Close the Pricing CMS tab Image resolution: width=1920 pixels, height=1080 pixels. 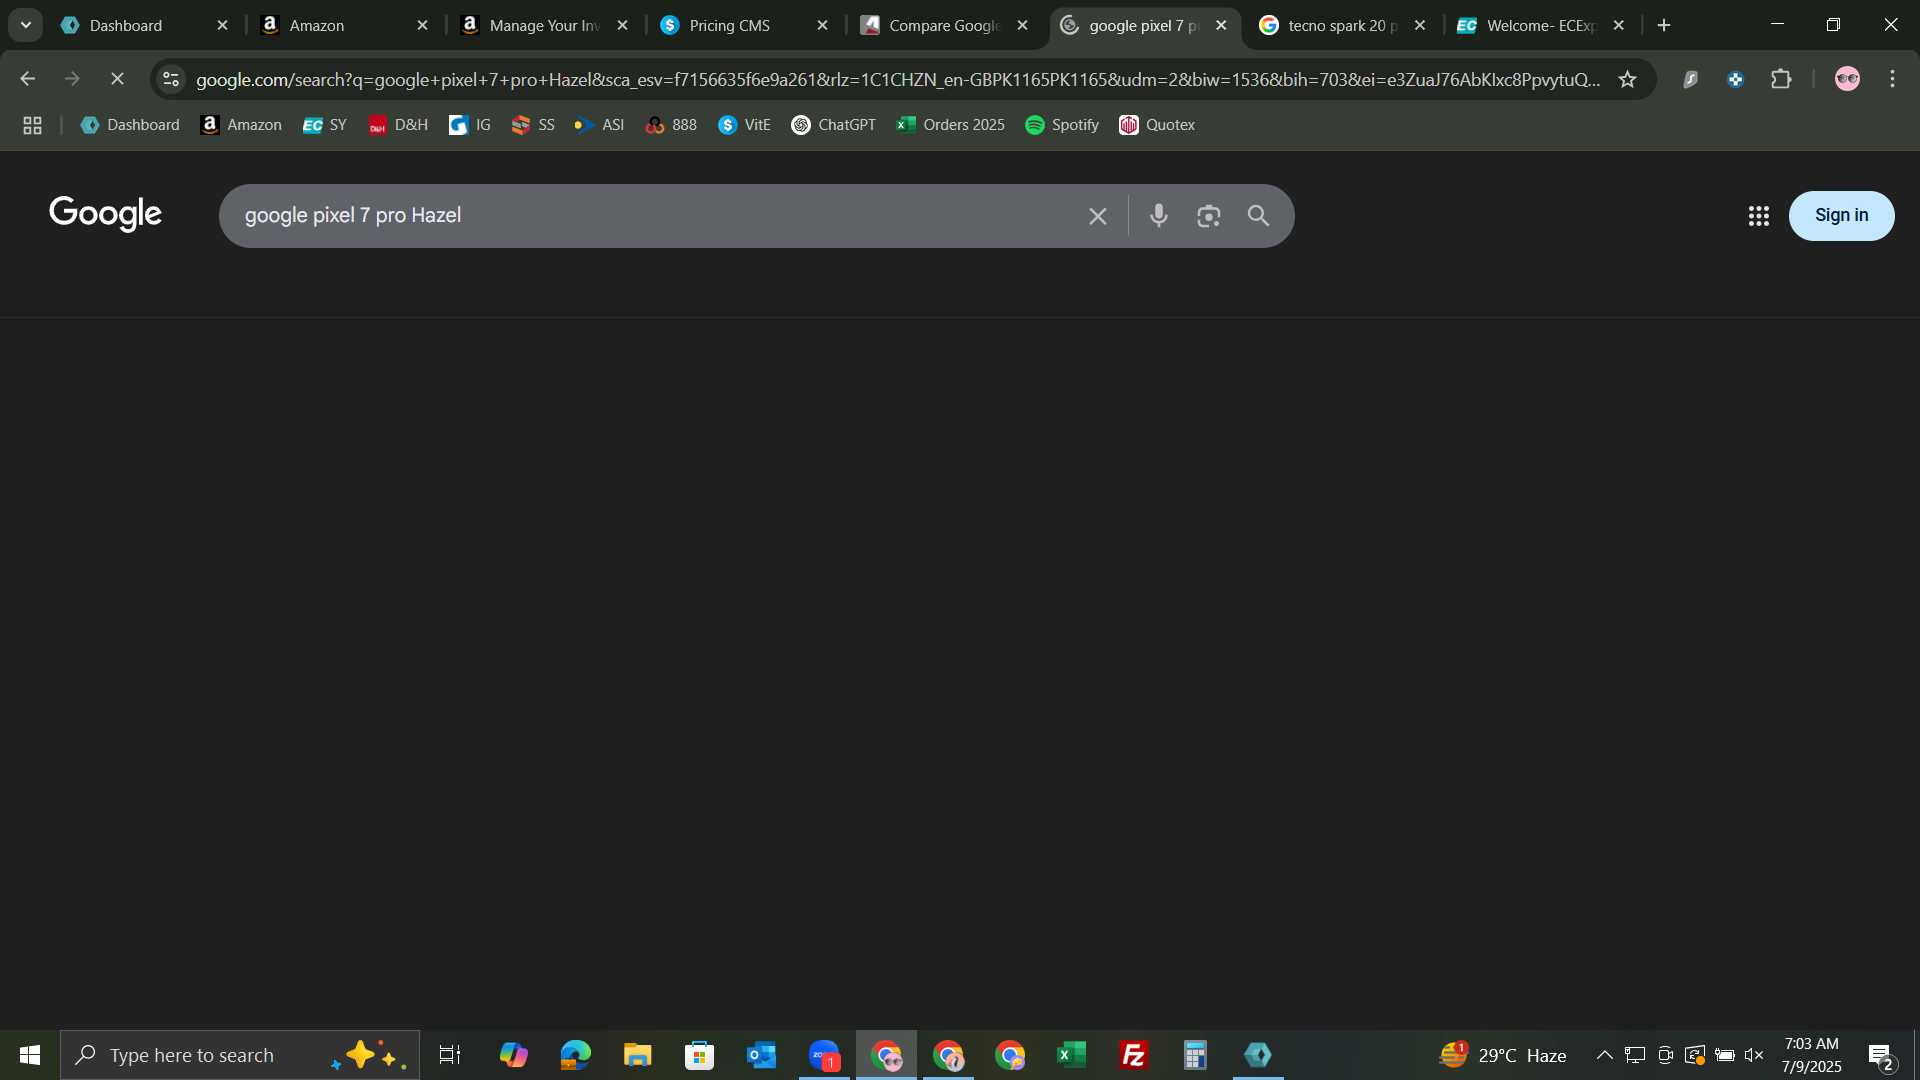point(822,26)
